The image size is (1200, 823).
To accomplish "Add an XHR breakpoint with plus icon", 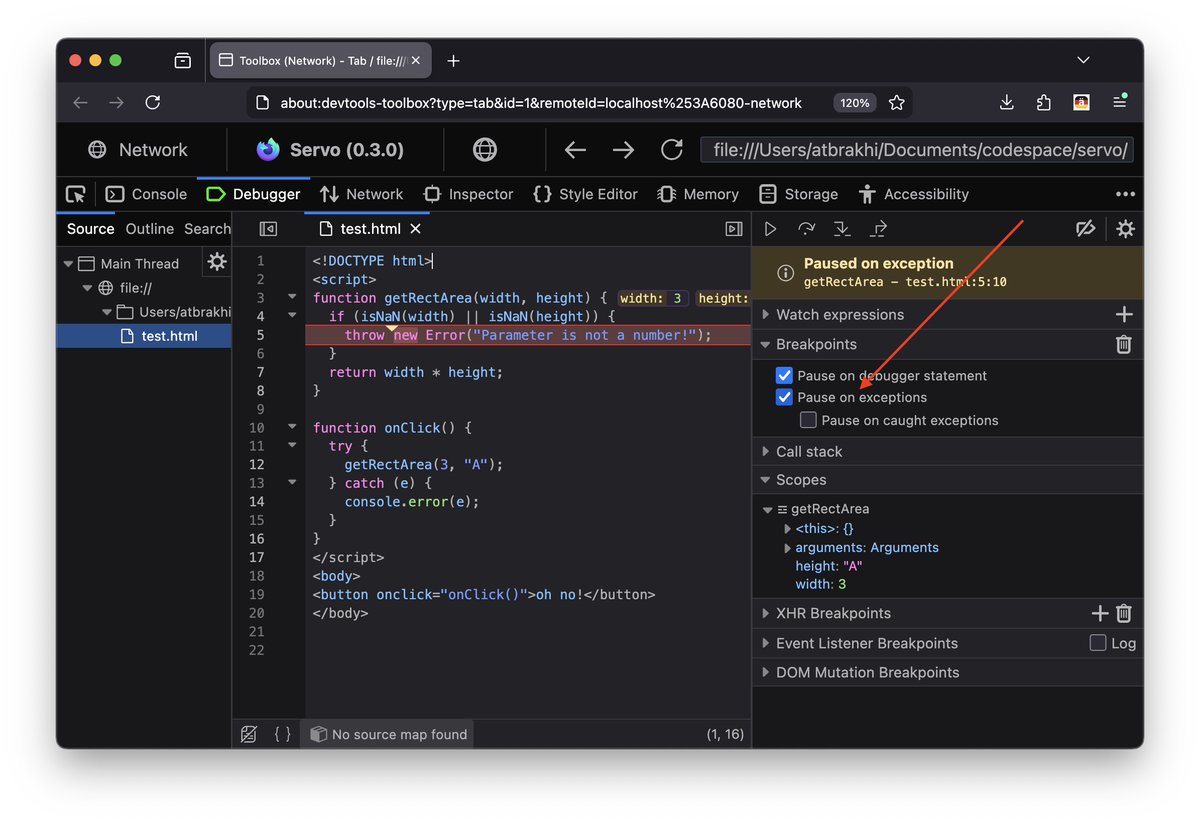I will point(1100,613).
